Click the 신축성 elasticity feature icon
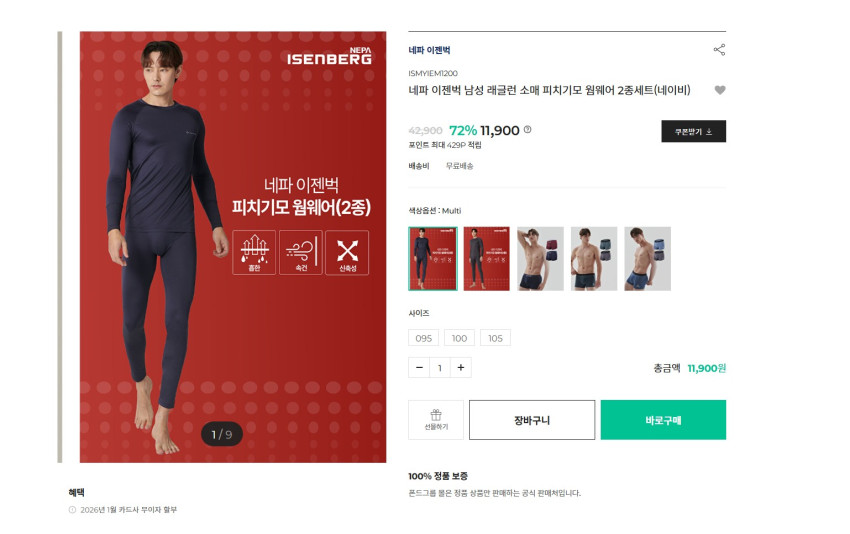Image resolution: width=850 pixels, height=534 pixels. click(x=347, y=253)
